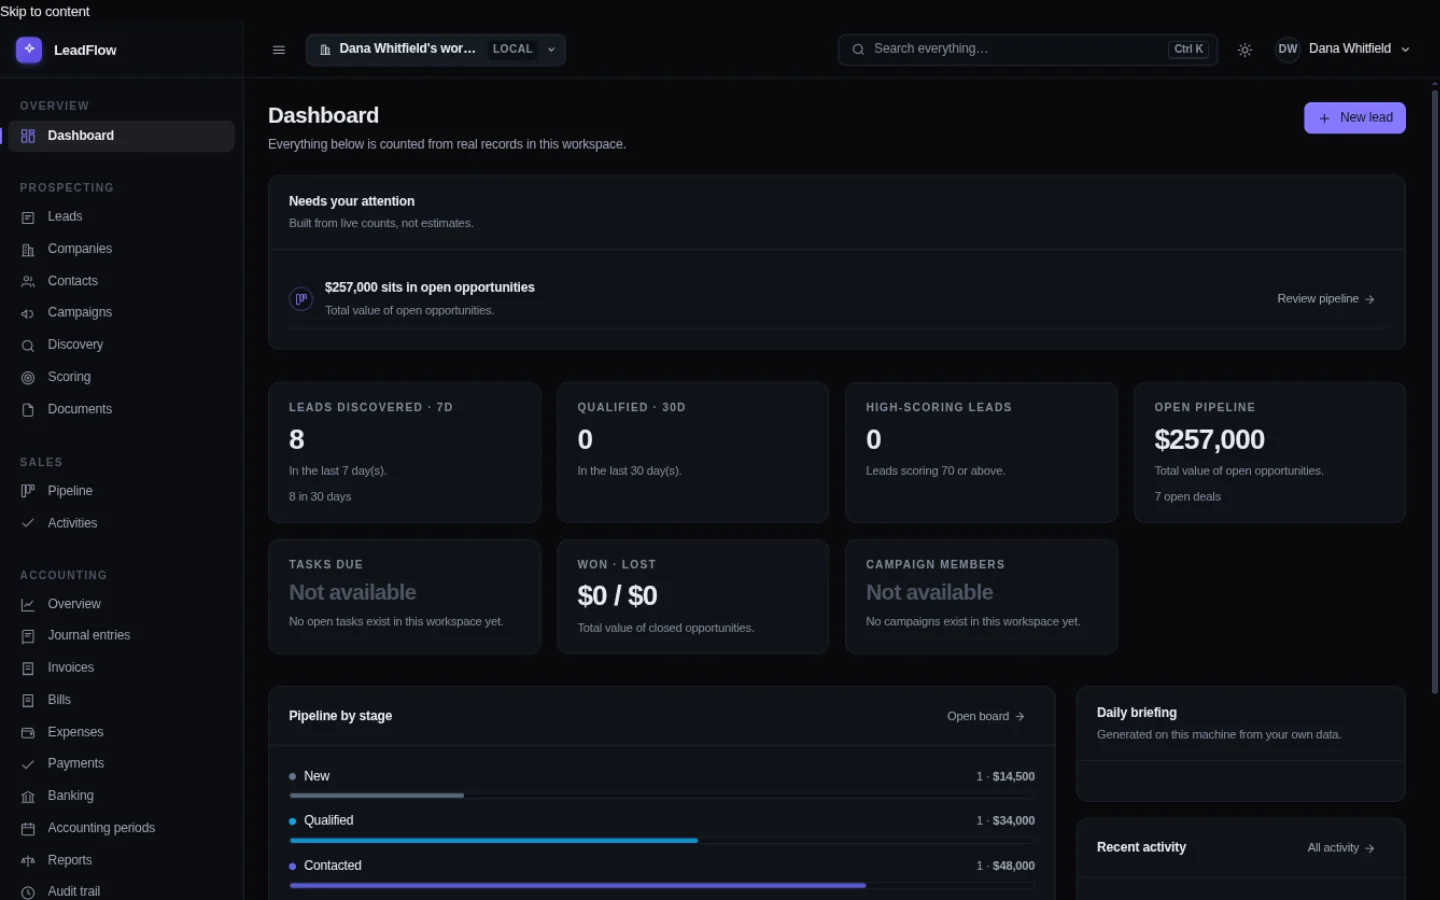This screenshot has height=900, width=1440.
Task: Click the Qualified stage progress bar
Action: pyautogui.click(x=662, y=840)
